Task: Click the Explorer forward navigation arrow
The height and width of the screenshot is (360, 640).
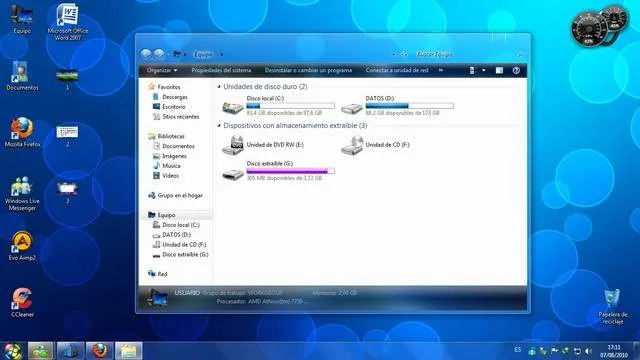Action: coord(159,53)
